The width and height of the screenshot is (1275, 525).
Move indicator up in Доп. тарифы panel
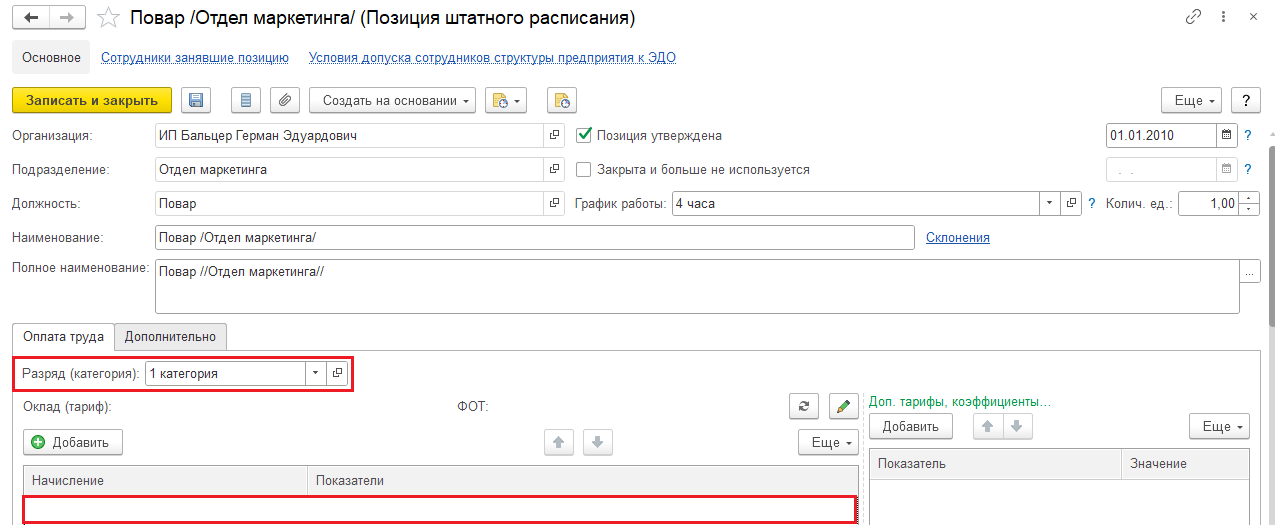(x=988, y=426)
